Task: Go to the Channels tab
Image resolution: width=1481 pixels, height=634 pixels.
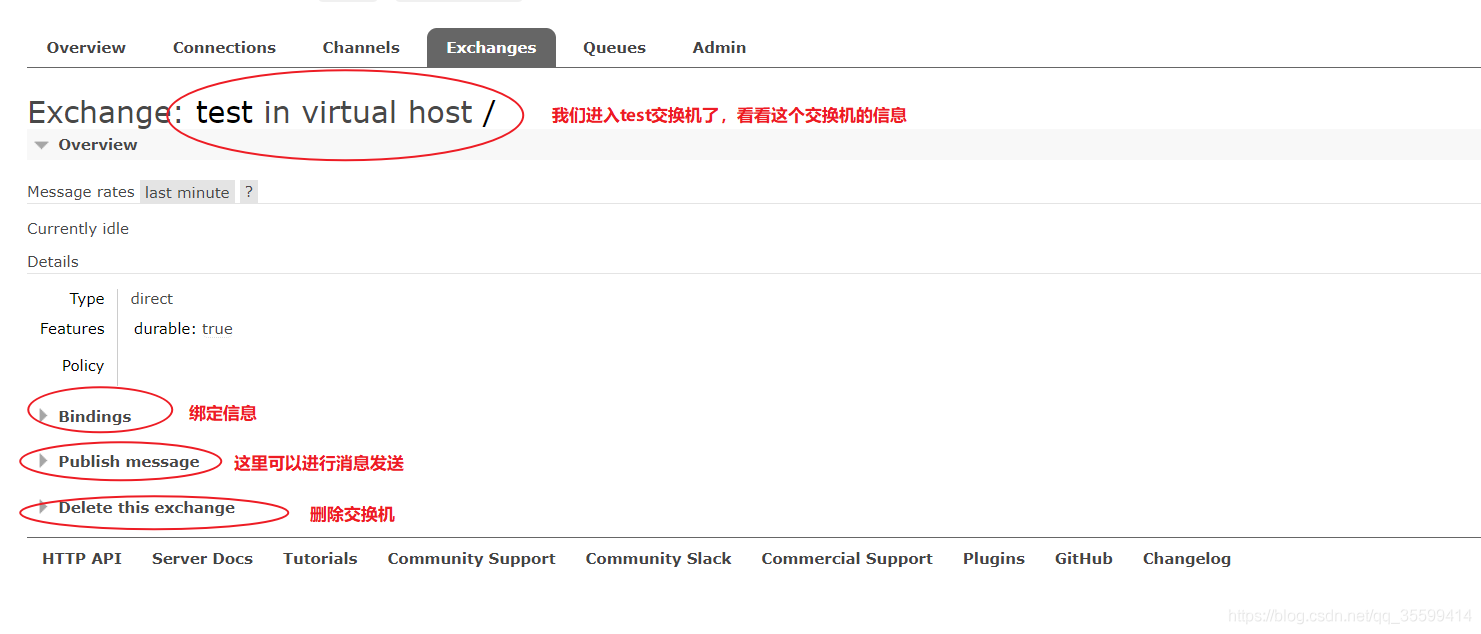Action: (x=361, y=48)
